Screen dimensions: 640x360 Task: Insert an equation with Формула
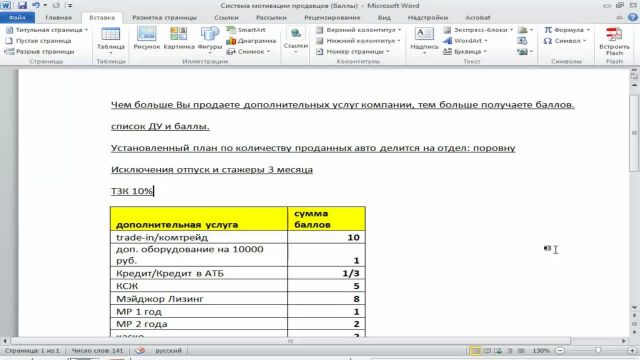tap(567, 30)
